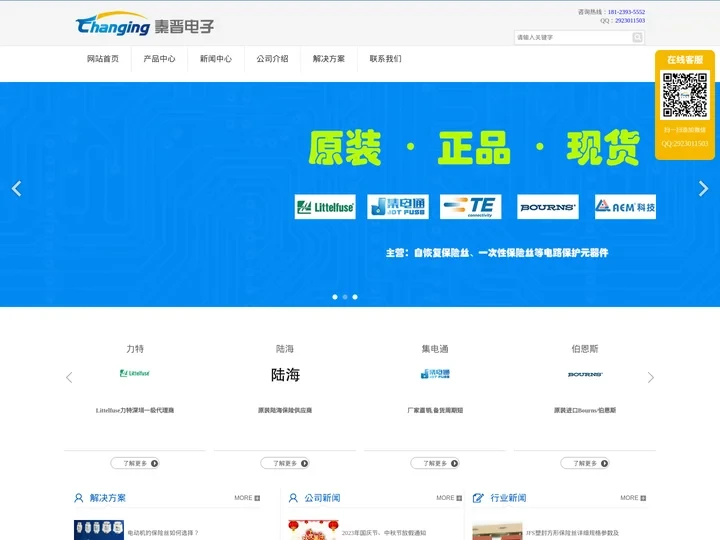Click the WeChat QR code image
This screenshot has width=720, height=540.
[685, 95]
